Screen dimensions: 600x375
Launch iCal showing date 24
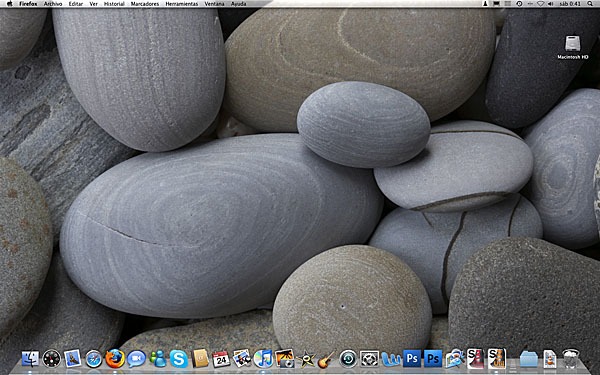point(221,359)
